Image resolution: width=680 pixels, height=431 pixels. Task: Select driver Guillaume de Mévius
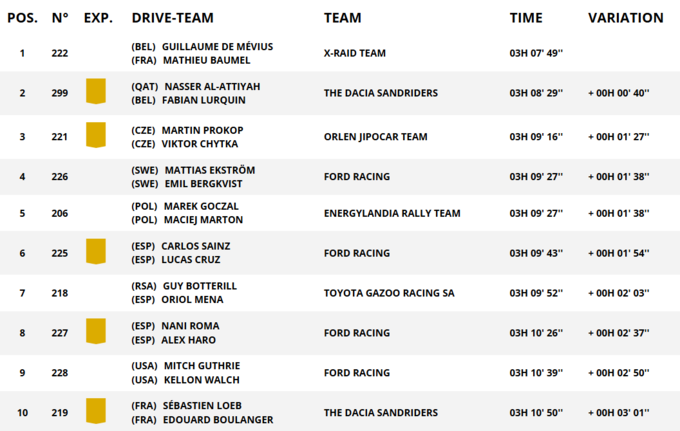[x=217, y=47]
